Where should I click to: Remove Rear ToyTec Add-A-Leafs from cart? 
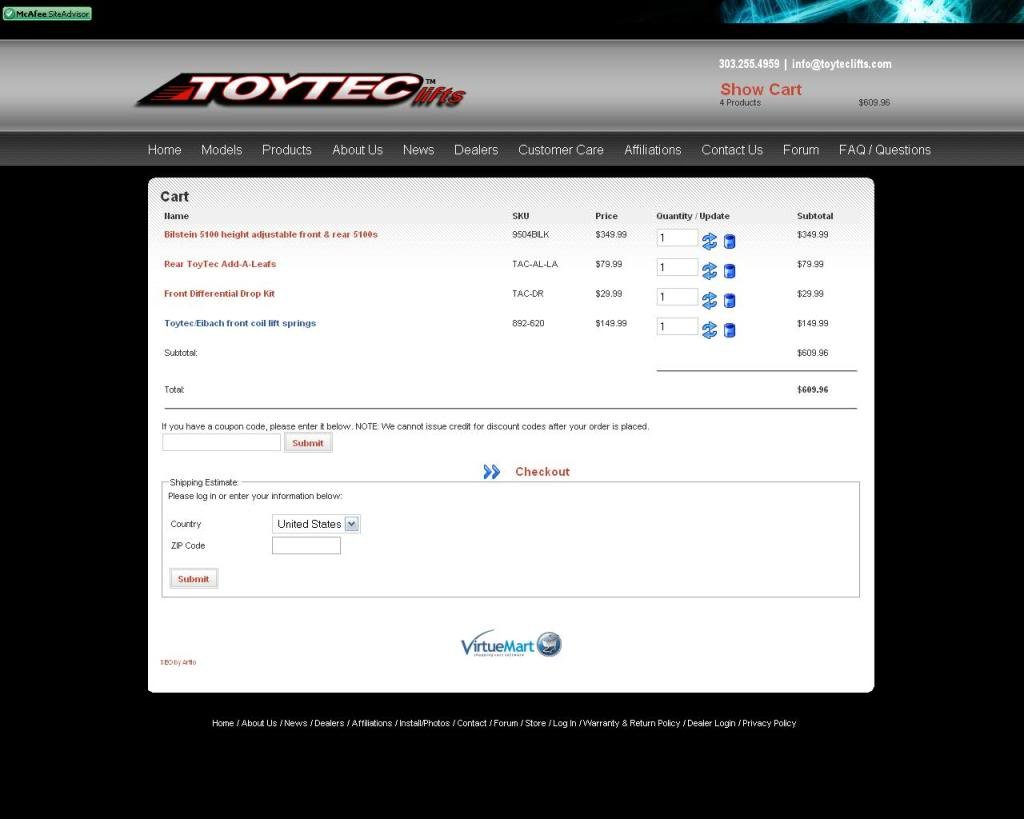click(729, 271)
